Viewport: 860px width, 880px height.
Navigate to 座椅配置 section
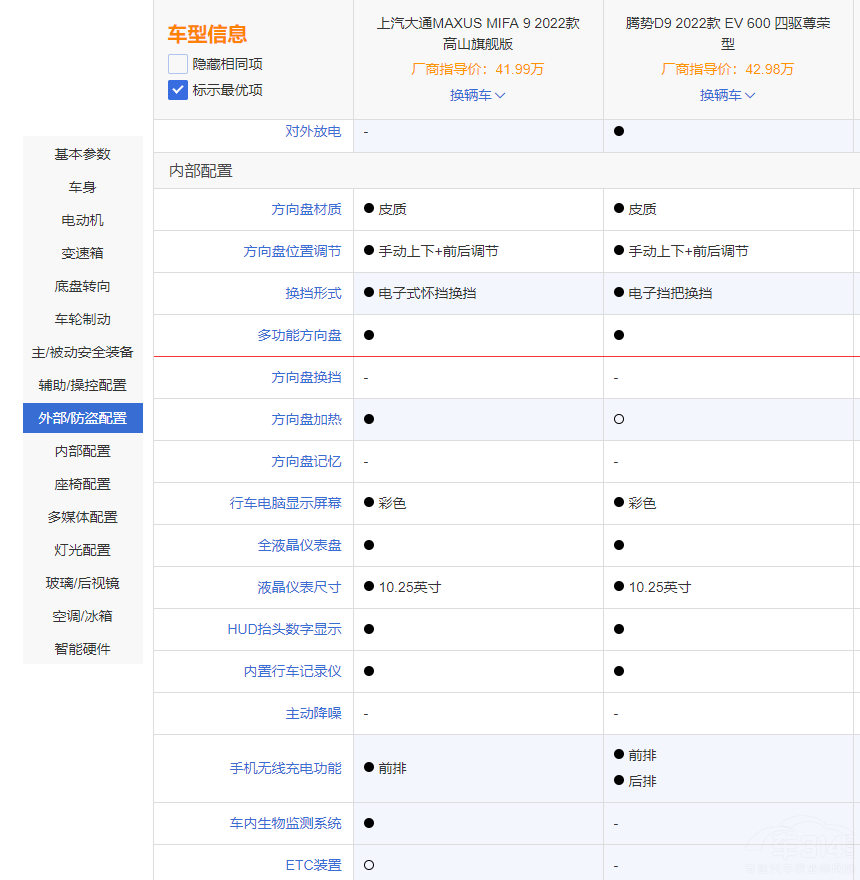point(83,484)
